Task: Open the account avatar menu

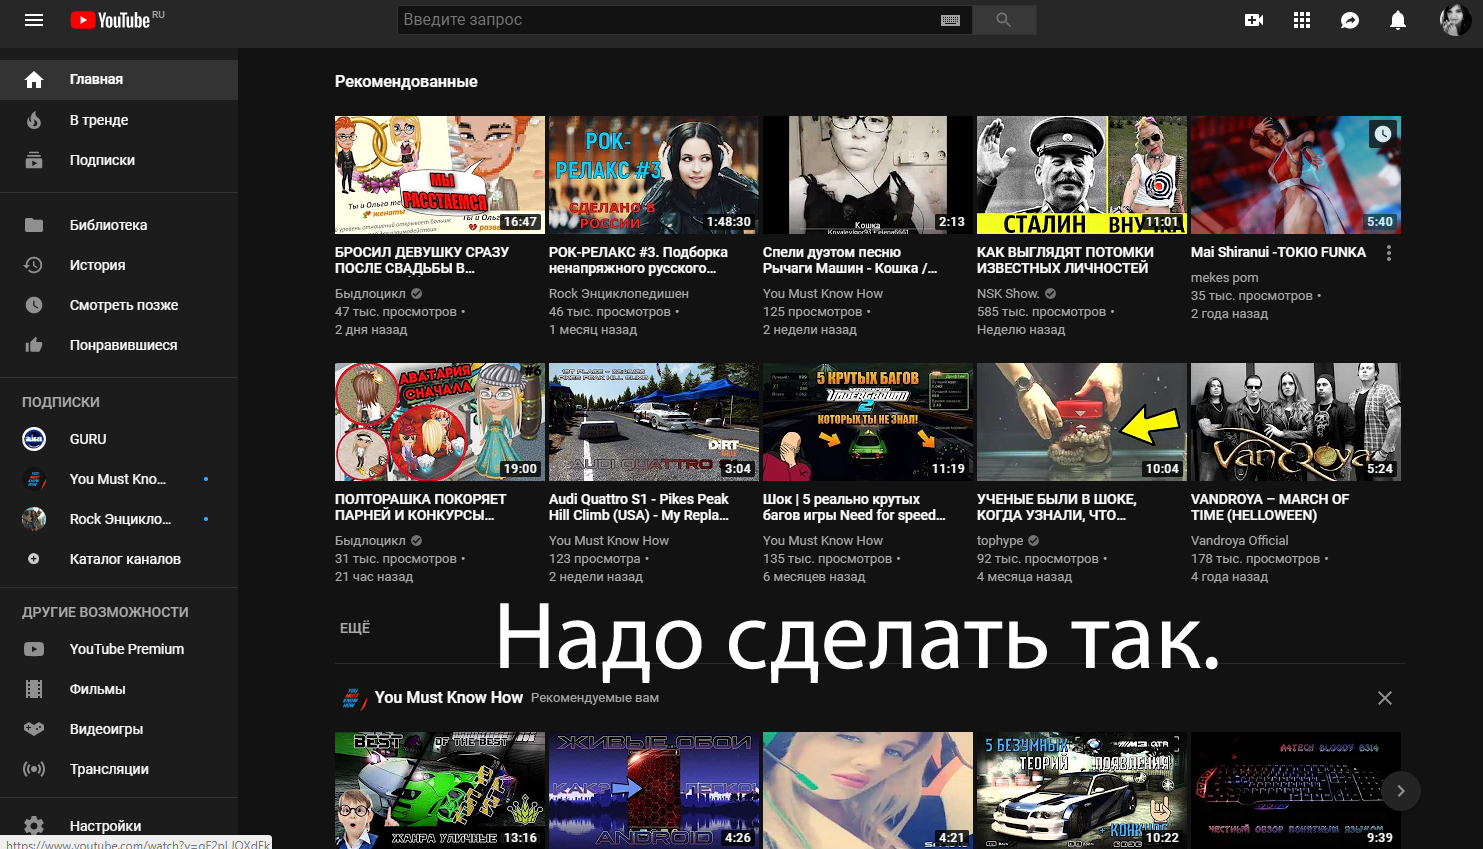Action: click(1455, 20)
